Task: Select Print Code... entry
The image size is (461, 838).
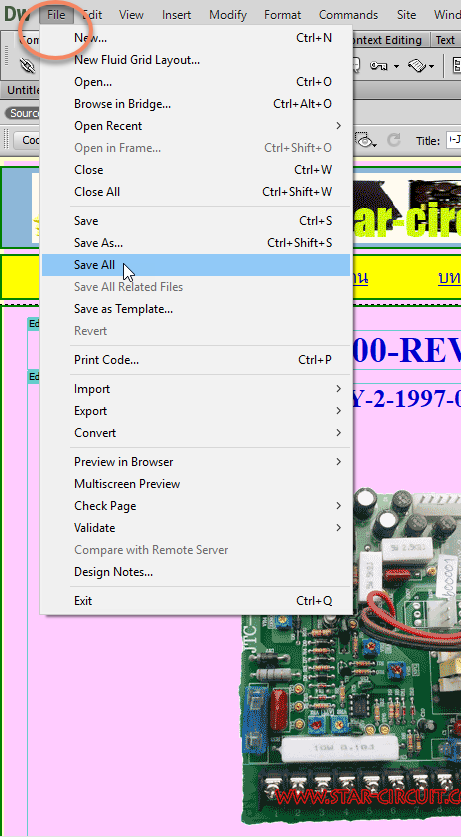Action: pos(196,360)
